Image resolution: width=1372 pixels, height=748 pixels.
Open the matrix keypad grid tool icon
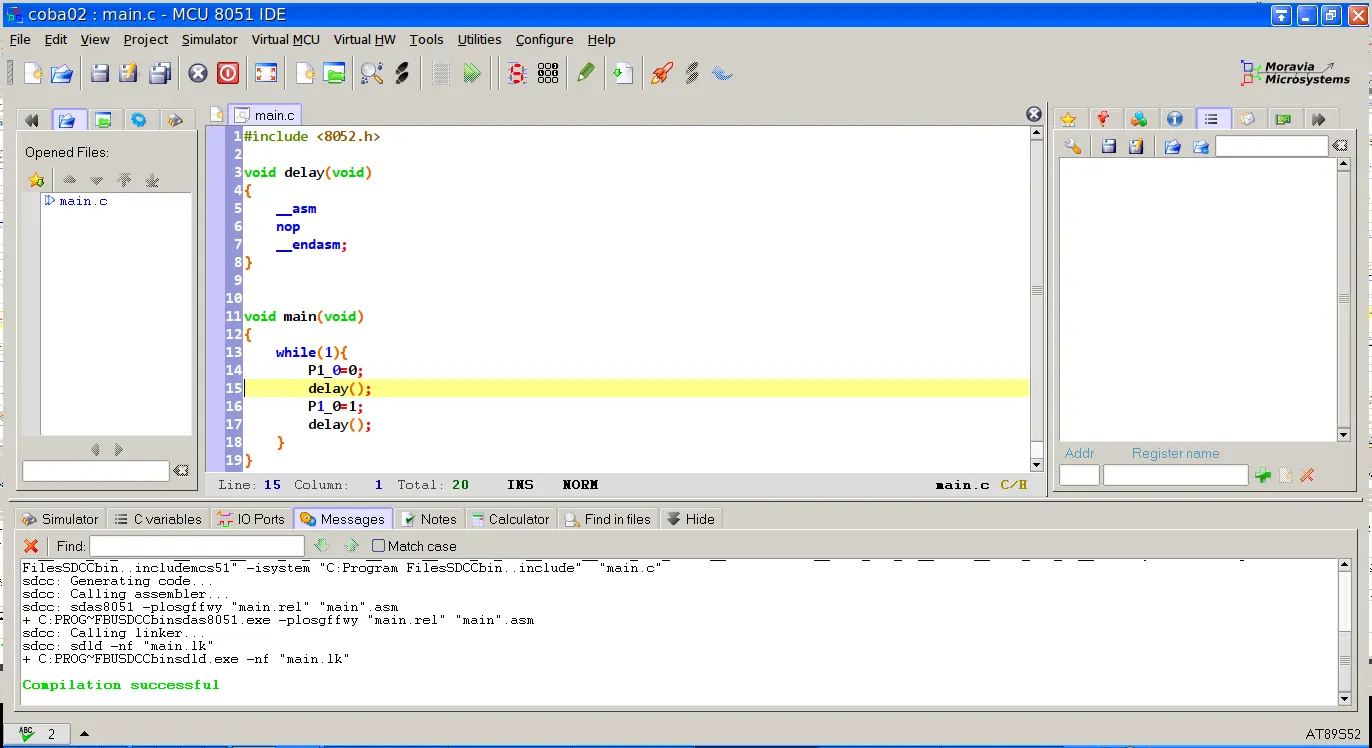coord(548,73)
